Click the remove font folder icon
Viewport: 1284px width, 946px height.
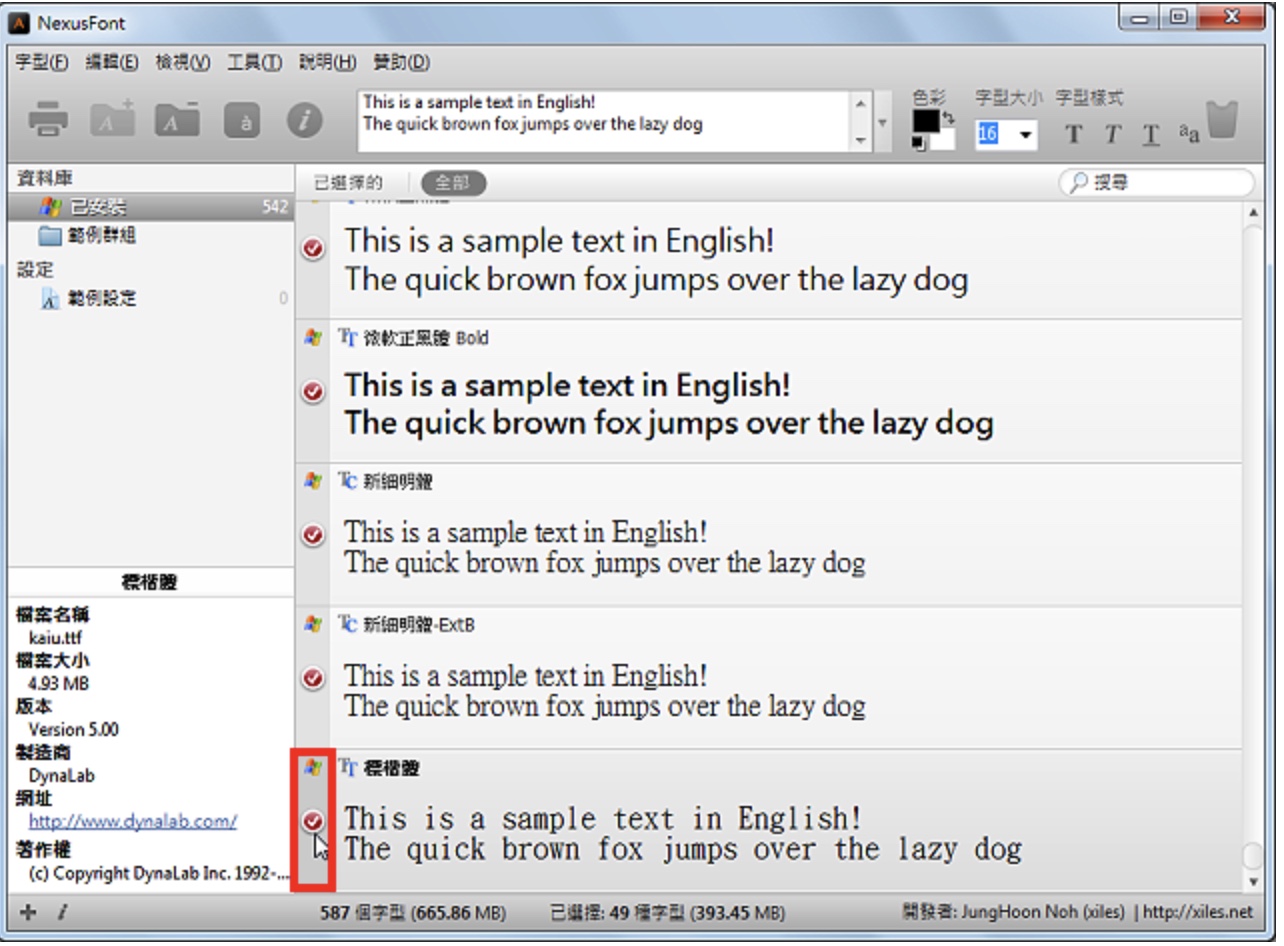pyautogui.click(x=176, y=119)
